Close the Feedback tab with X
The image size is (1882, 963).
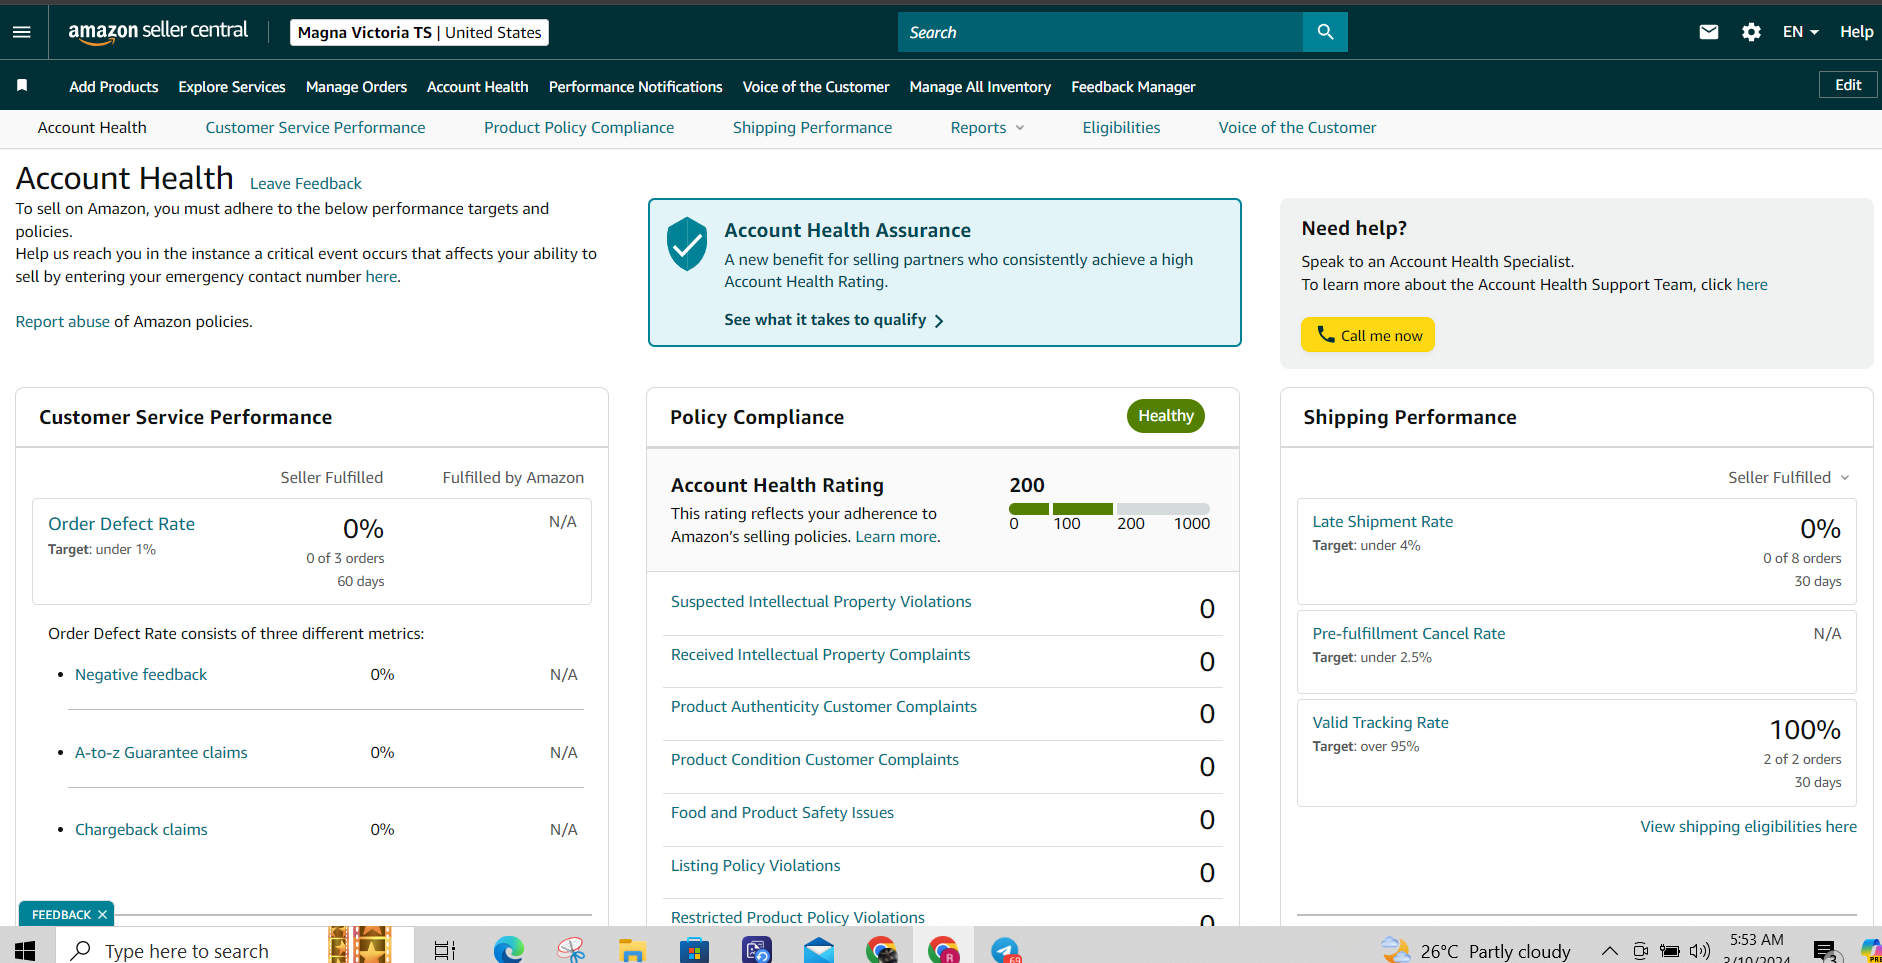click(102, 914)
